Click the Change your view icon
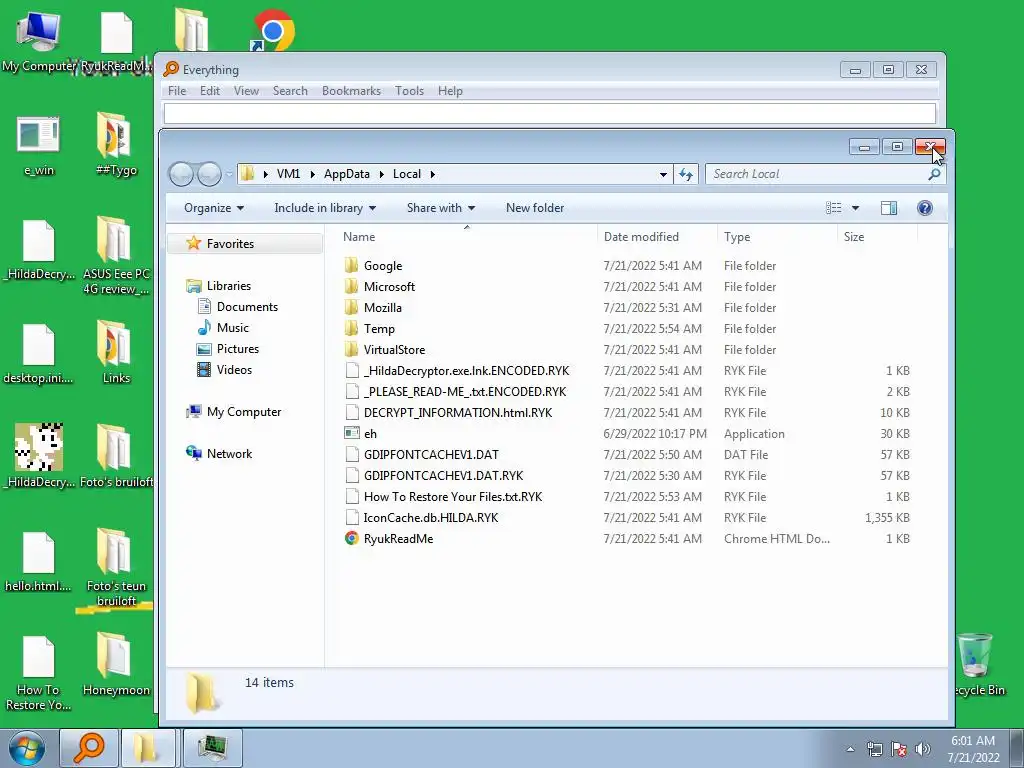1024x768 pixels. pyautogui.click(x=833, y=208)
